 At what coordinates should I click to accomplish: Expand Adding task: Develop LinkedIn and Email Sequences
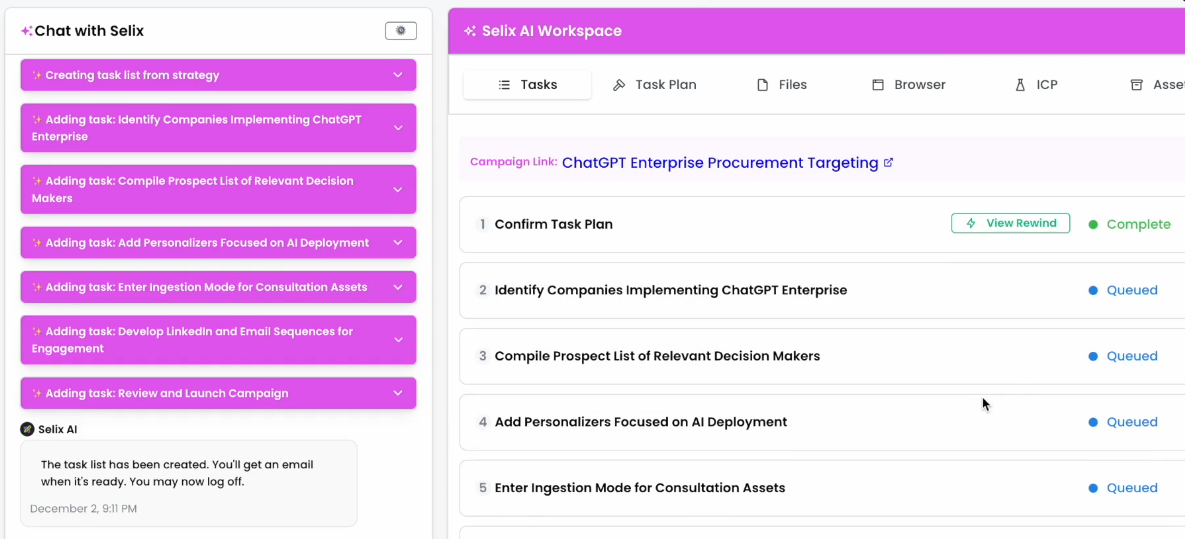pos(218,340)
